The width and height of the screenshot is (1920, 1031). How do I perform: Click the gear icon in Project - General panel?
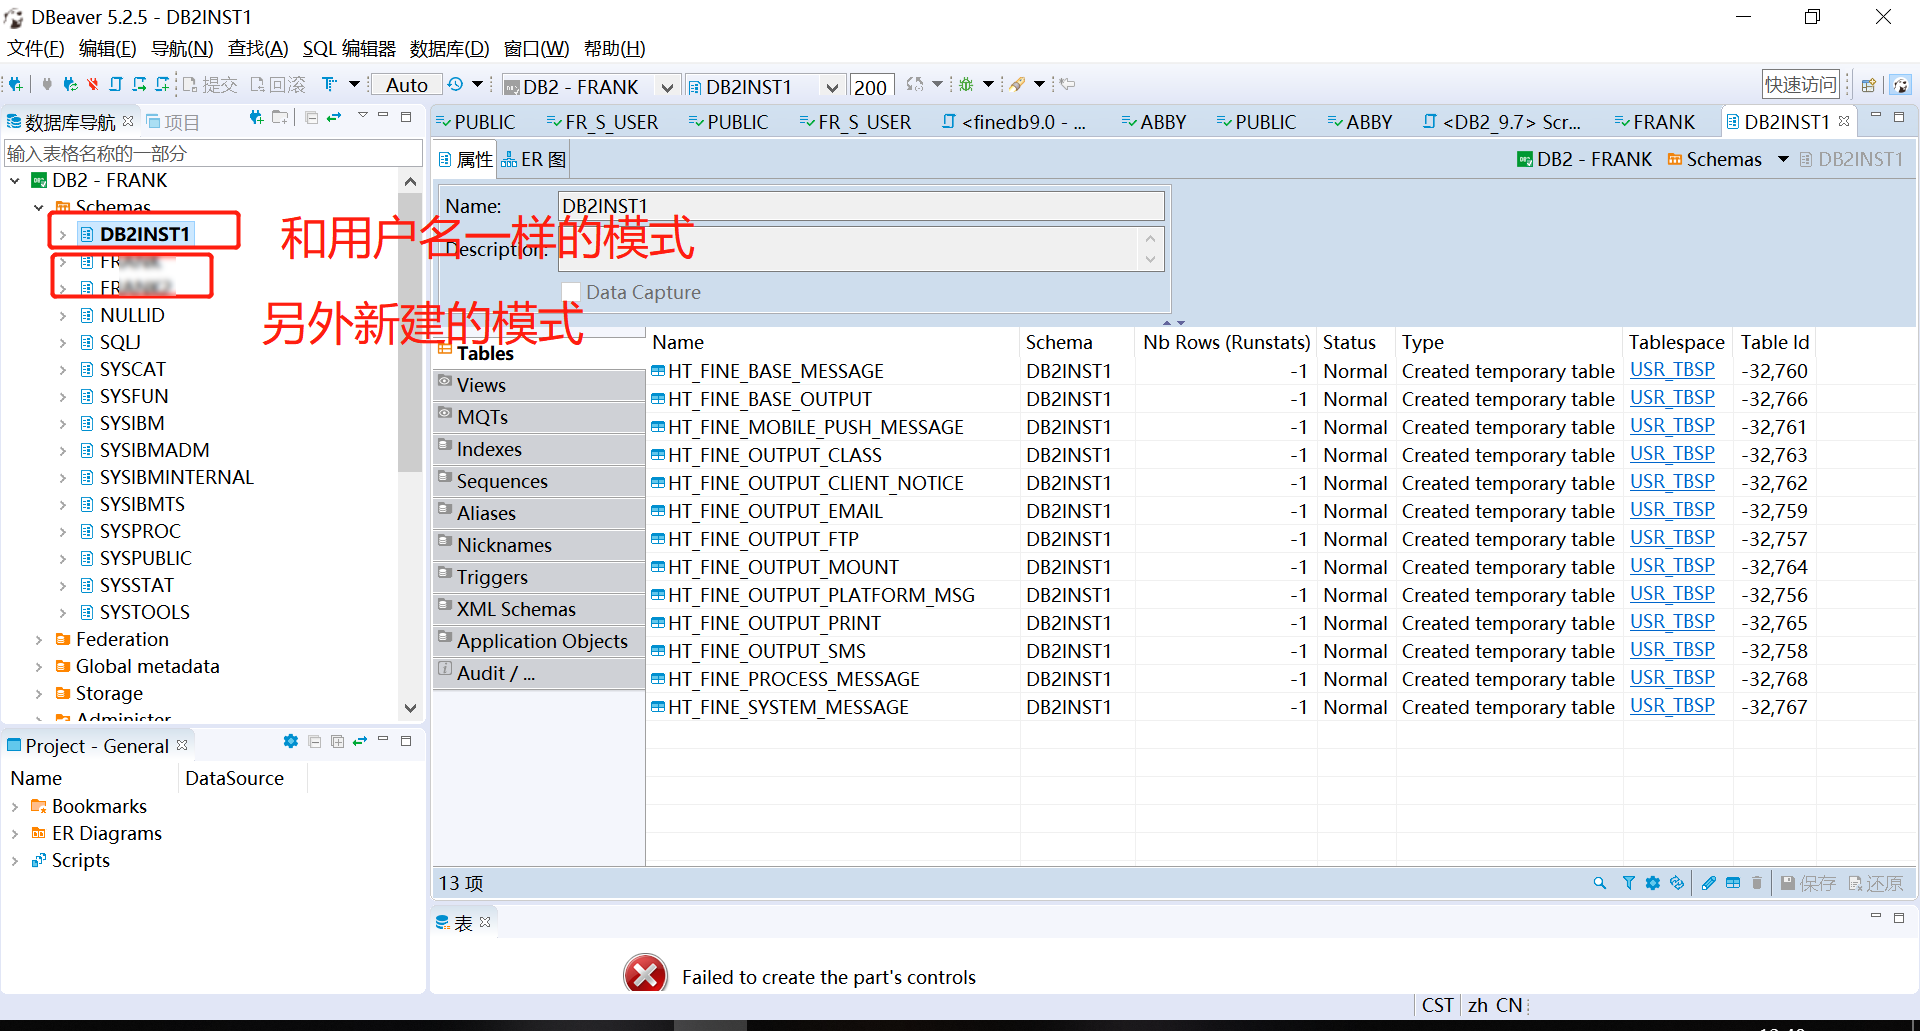click(291, 741)
